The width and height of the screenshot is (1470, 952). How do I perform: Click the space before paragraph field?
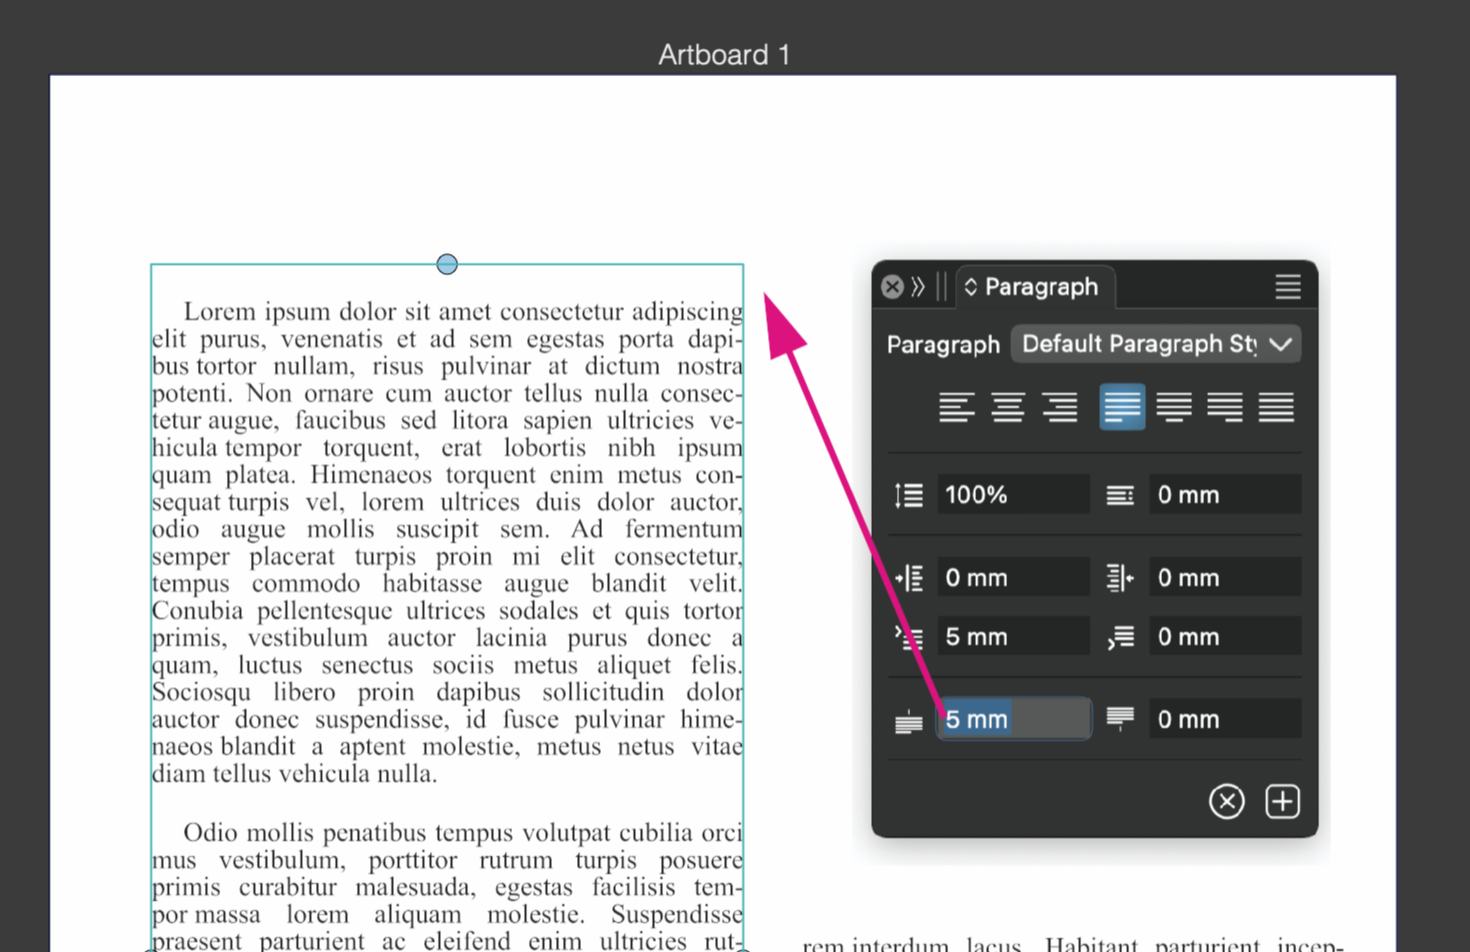coord(1012,719)
